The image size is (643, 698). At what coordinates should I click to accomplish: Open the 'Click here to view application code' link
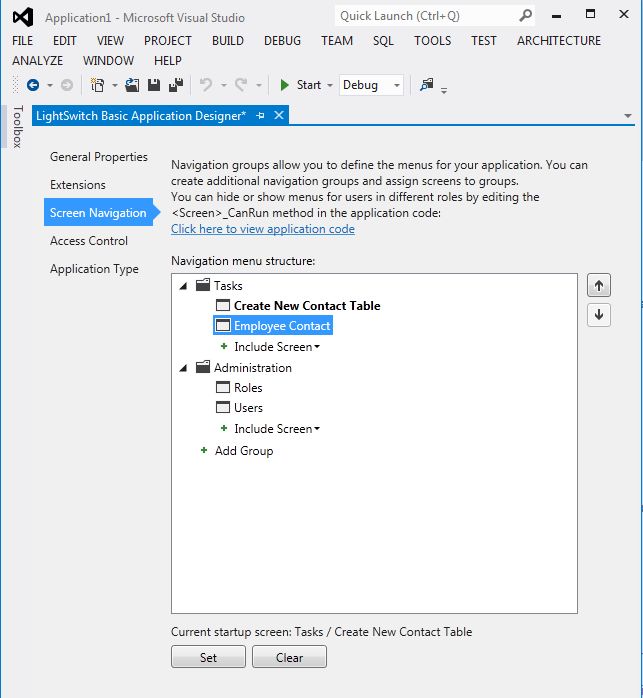click(263, 229)
